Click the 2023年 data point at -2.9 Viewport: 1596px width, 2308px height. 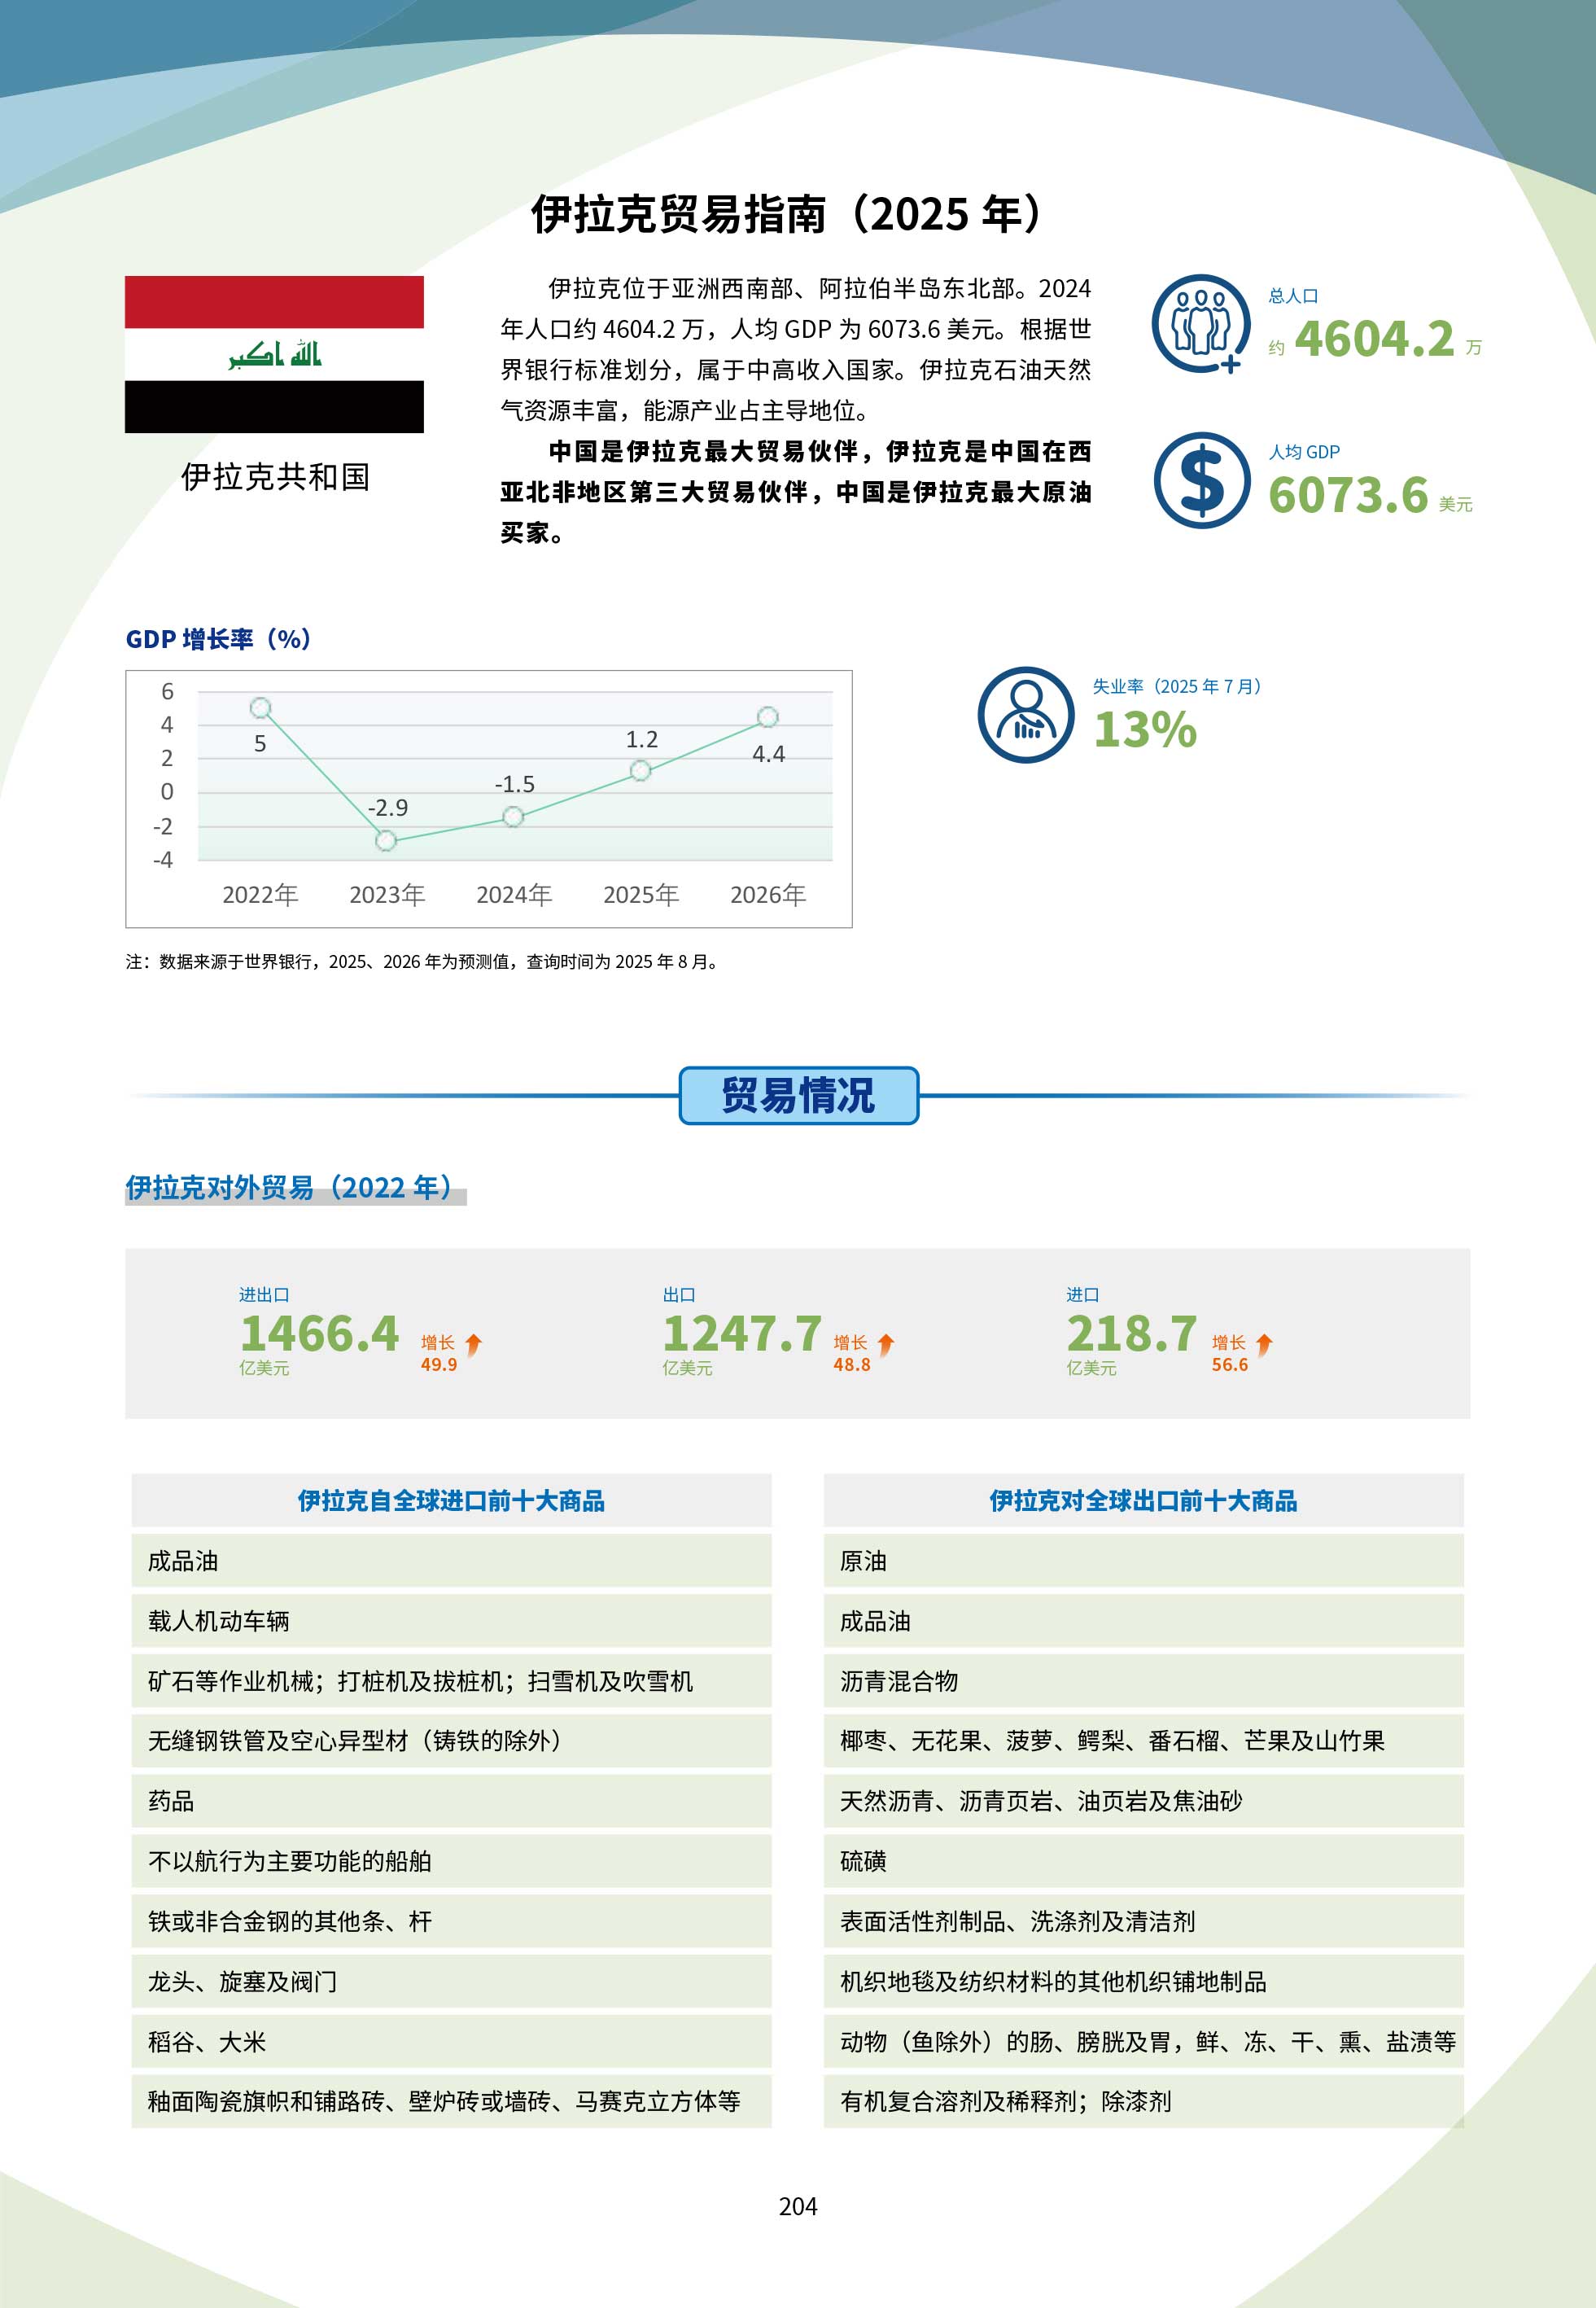[x=386, y=841]
